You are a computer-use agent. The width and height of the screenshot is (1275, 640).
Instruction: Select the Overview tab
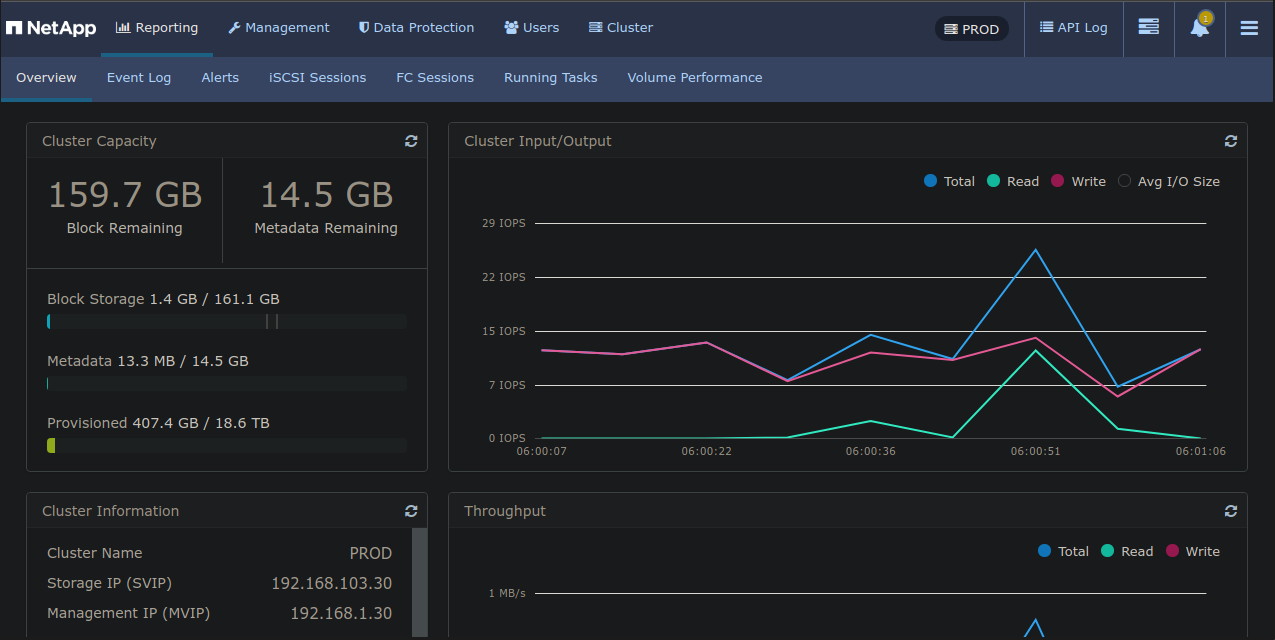pos(46,78)
